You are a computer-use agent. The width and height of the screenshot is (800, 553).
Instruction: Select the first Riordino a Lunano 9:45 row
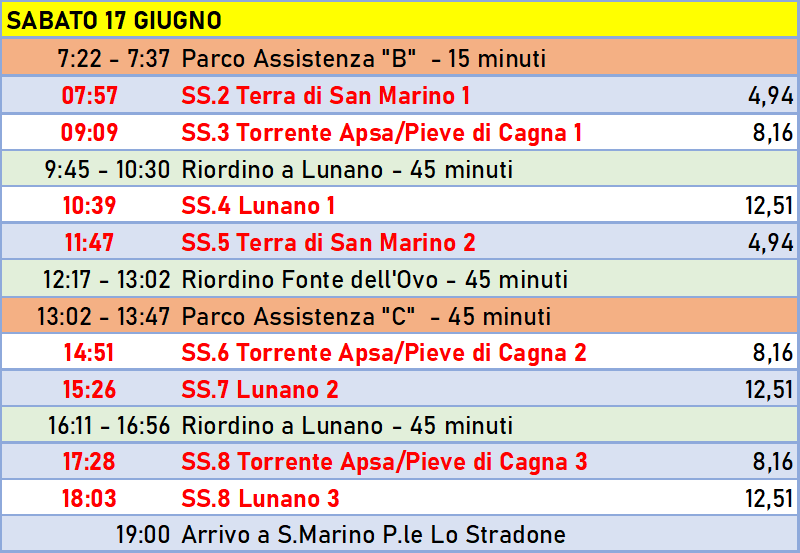[399, 169]
